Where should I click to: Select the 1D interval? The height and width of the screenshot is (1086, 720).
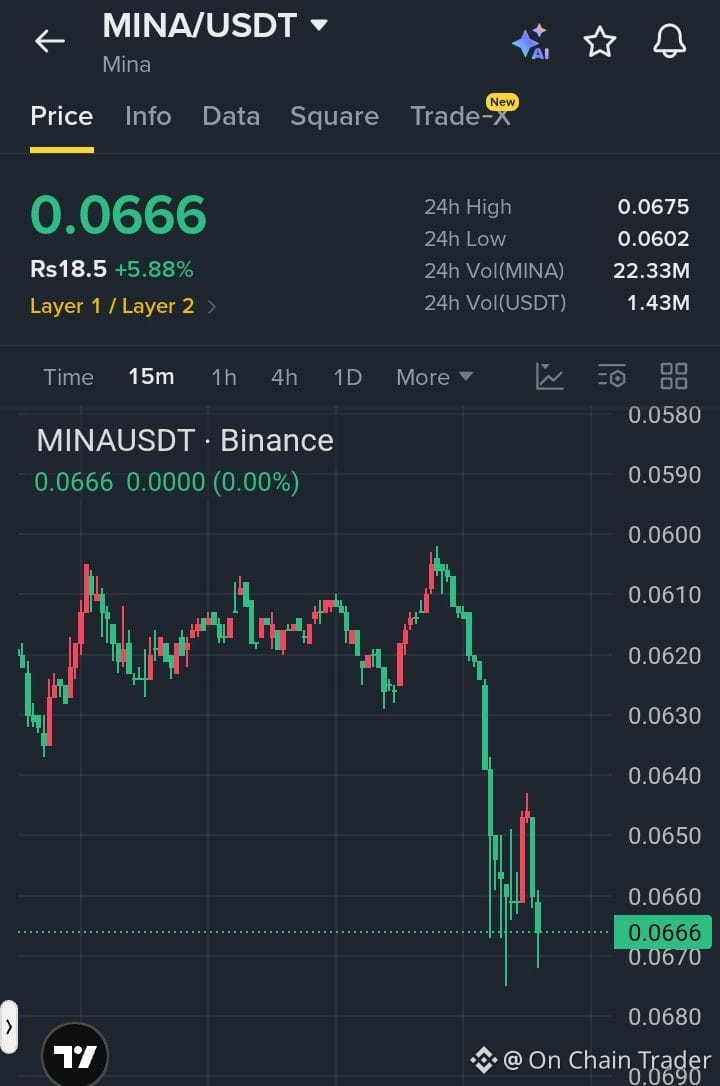coord(348,377)
